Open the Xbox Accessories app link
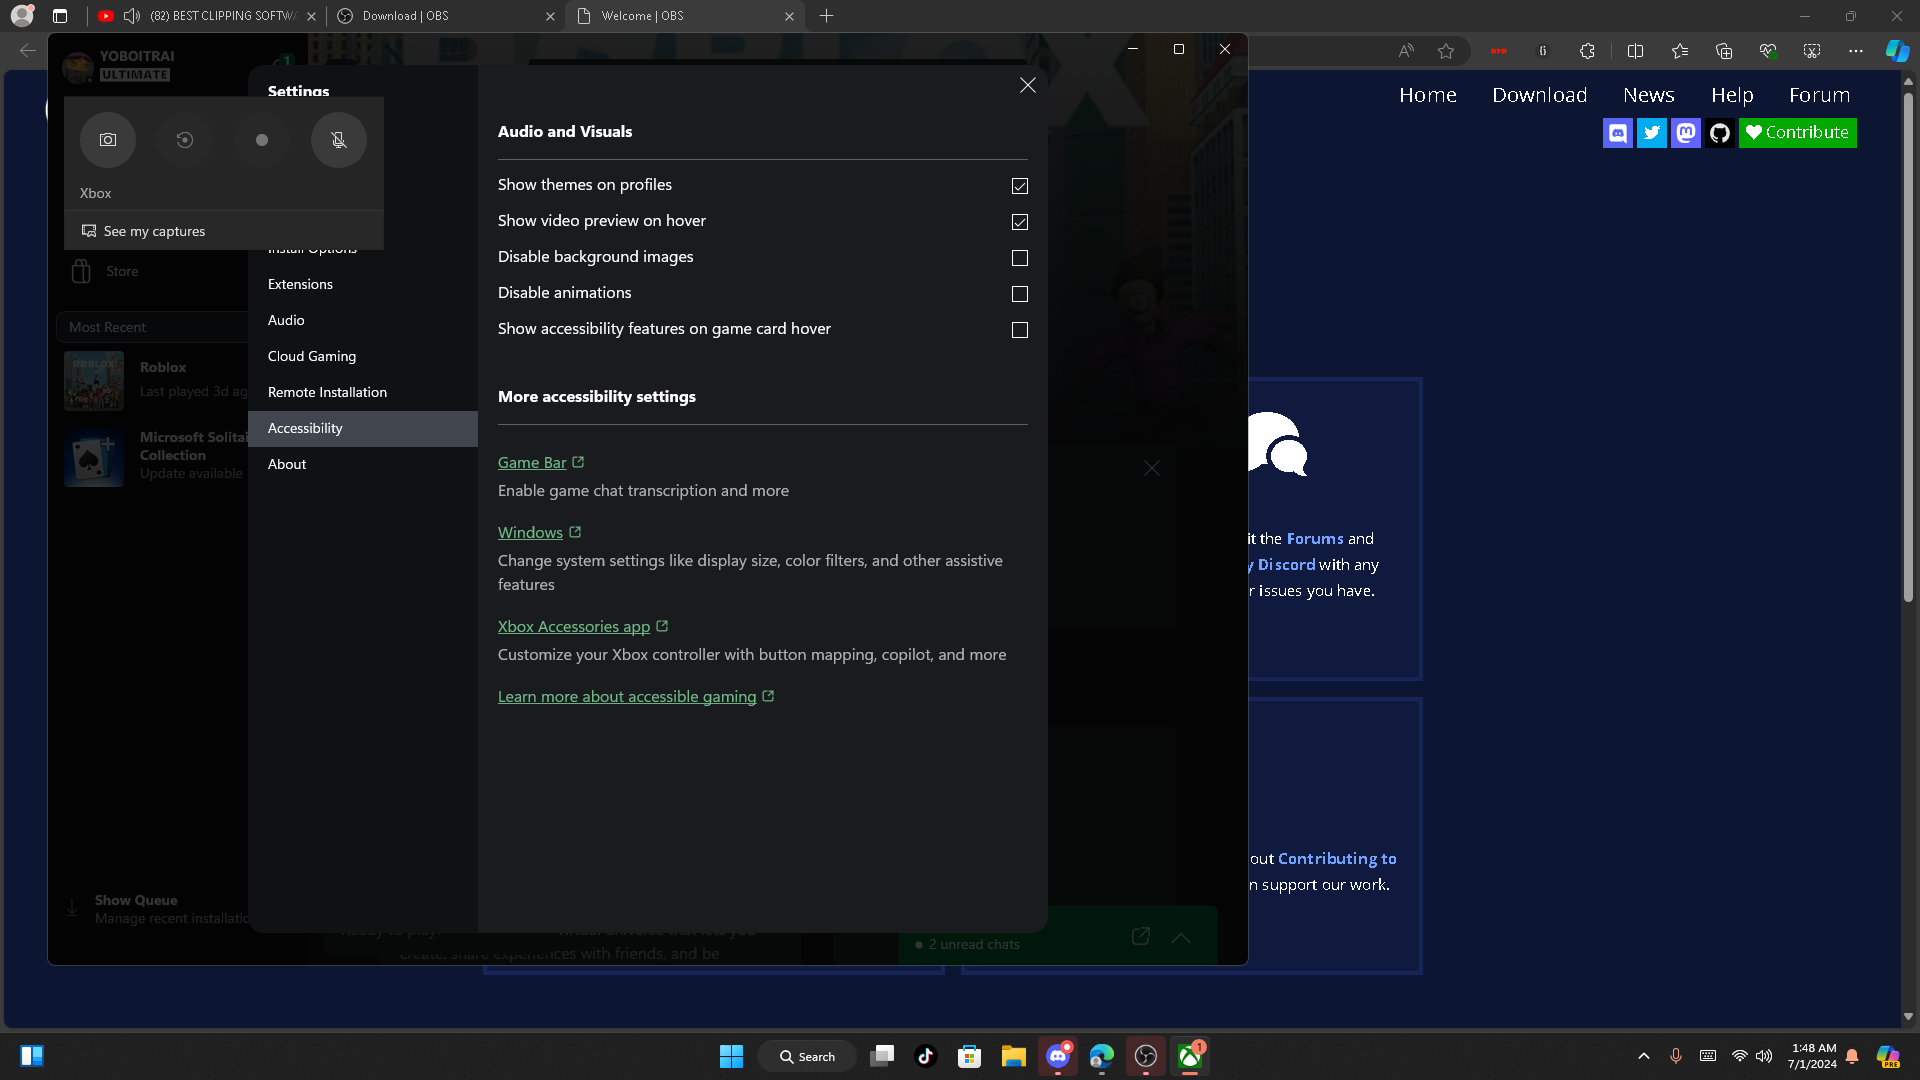 (583, 626)
